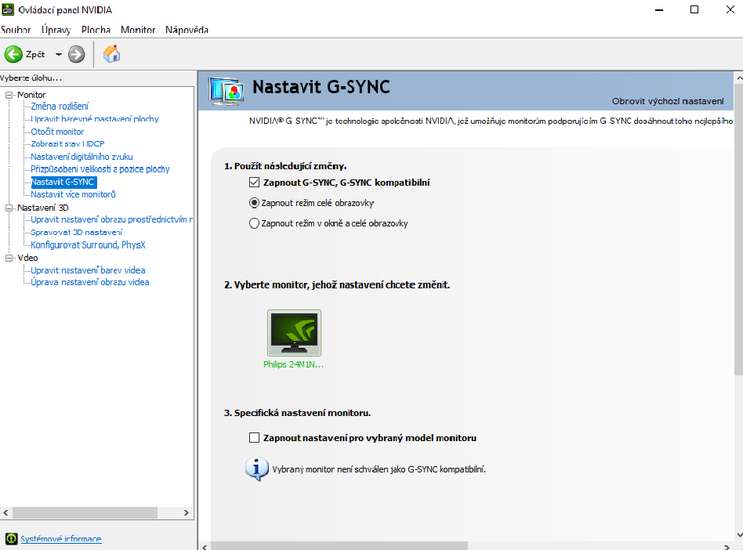This screenshot has height=550, width=743.
Task: Click the Zpět label on toolbar
Action: tap(36, 54)
